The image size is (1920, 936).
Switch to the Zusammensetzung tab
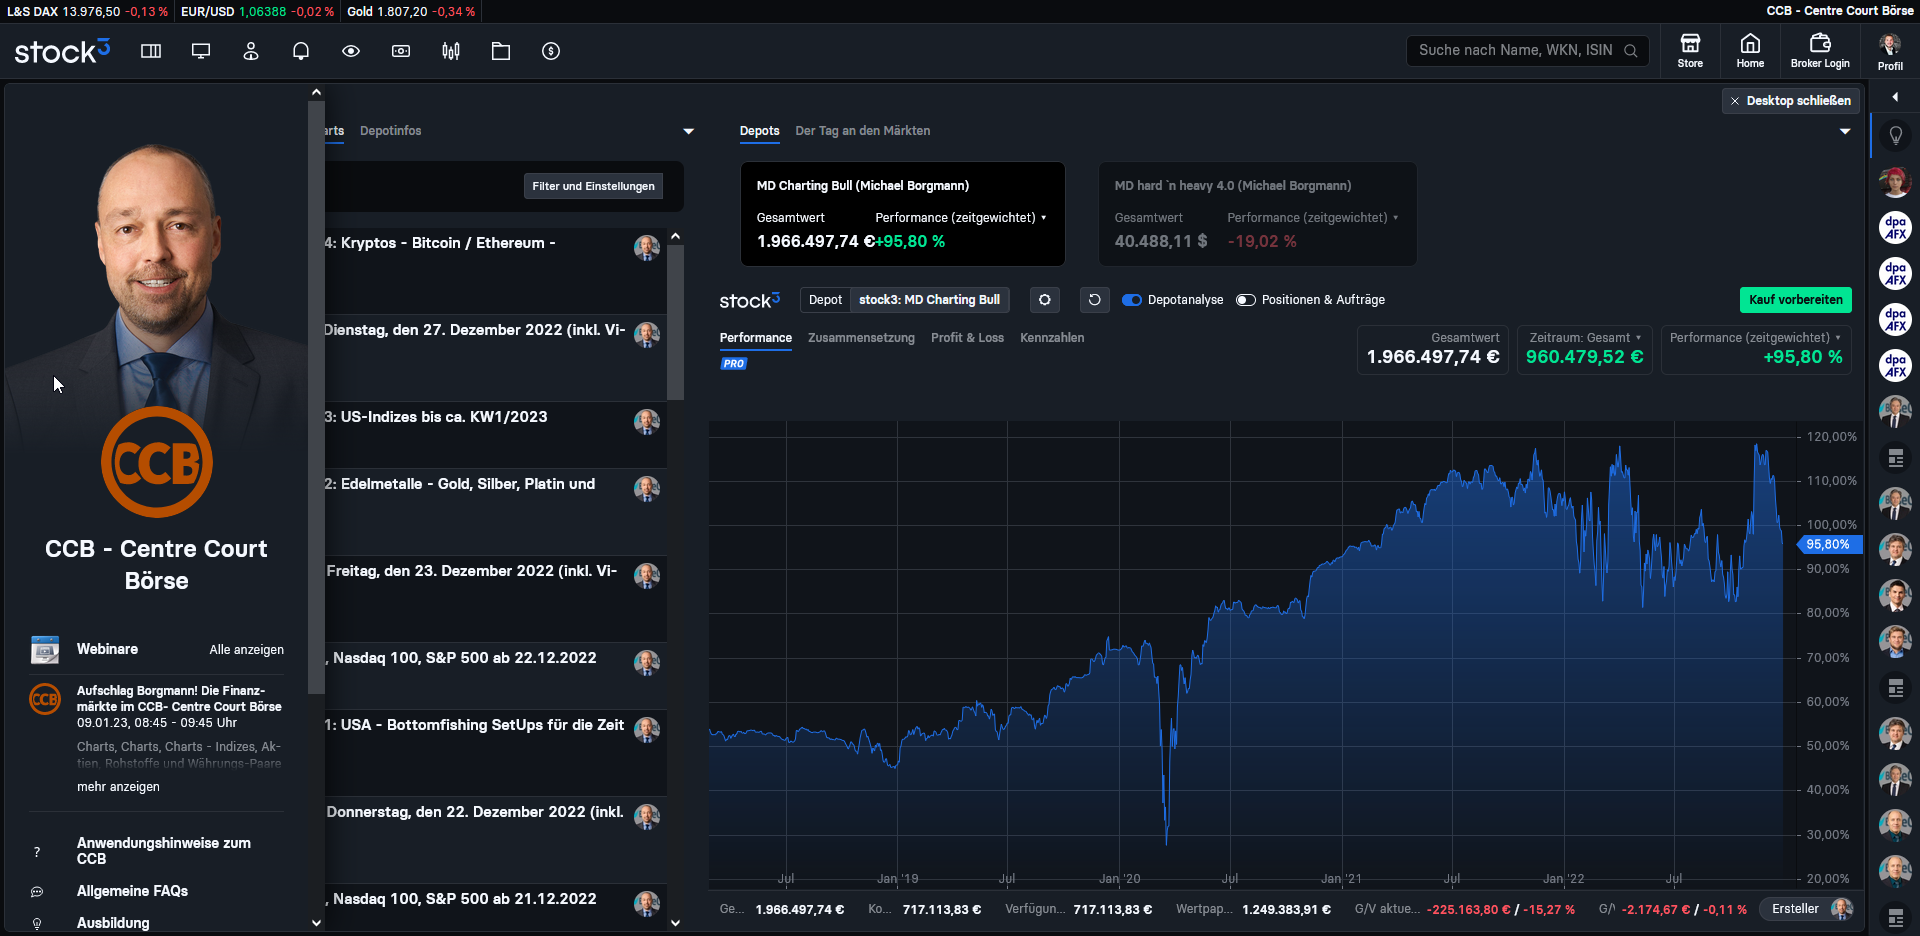pos(861,338)
